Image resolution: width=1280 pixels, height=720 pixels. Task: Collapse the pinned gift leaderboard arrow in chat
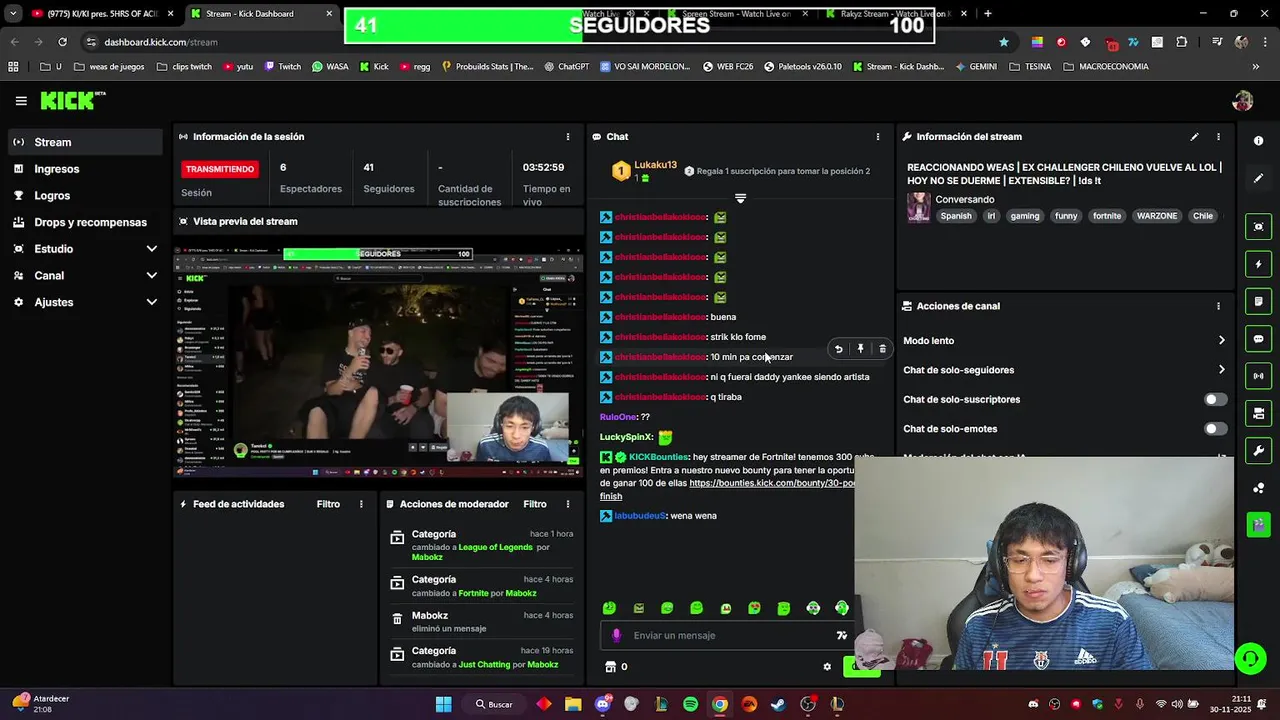[740, 198]
